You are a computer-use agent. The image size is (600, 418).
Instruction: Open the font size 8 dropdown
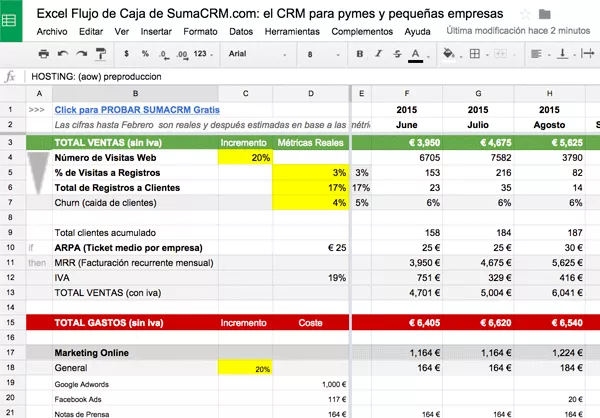click(323, 54)
